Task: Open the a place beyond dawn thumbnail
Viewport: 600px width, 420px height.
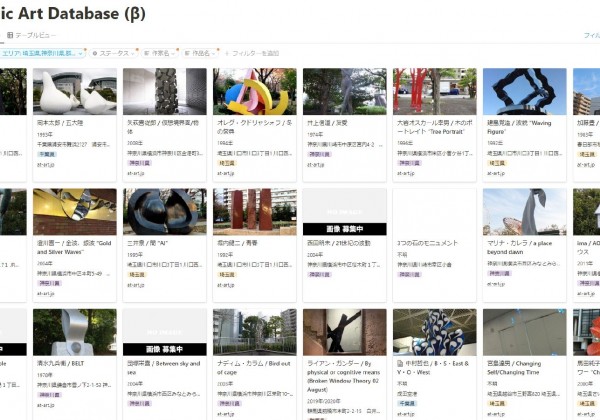Action: [525, 212]
